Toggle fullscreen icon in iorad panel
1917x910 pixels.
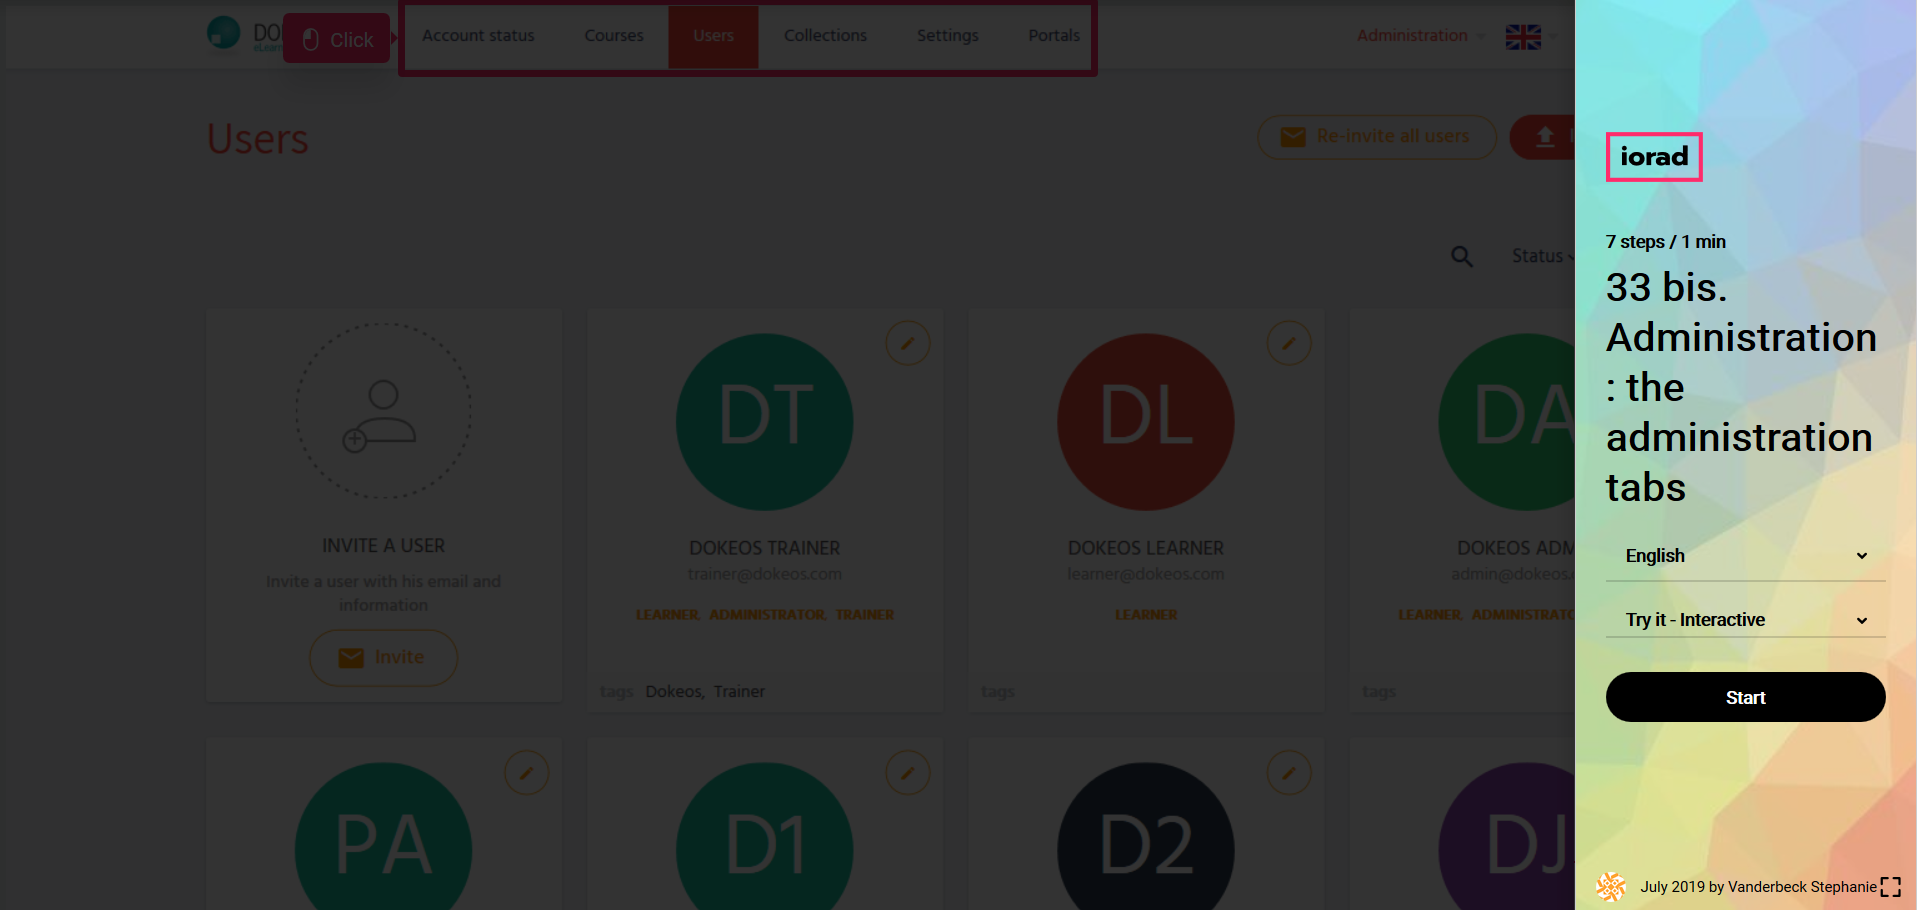(1890, 887)
